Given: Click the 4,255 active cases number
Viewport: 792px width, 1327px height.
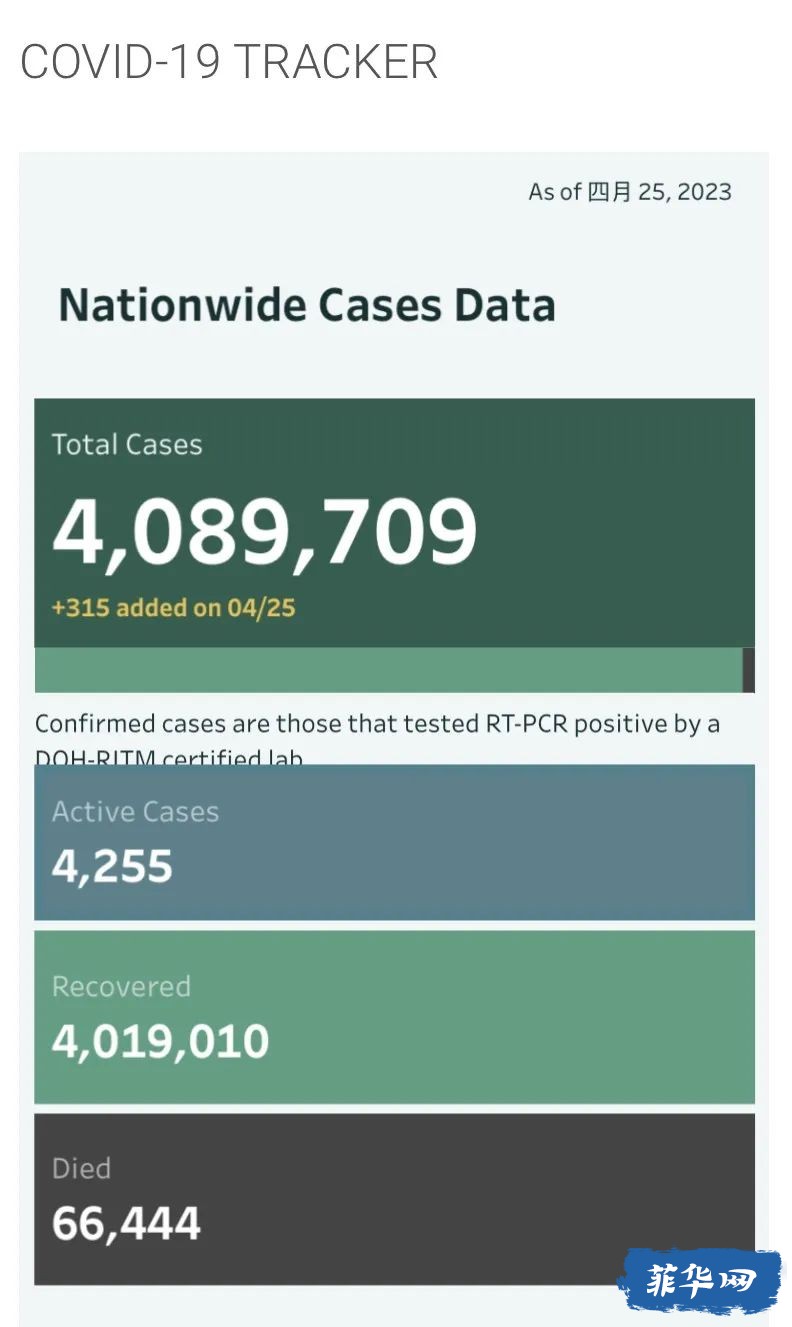Looking at the screenshot, I should 112,867.
